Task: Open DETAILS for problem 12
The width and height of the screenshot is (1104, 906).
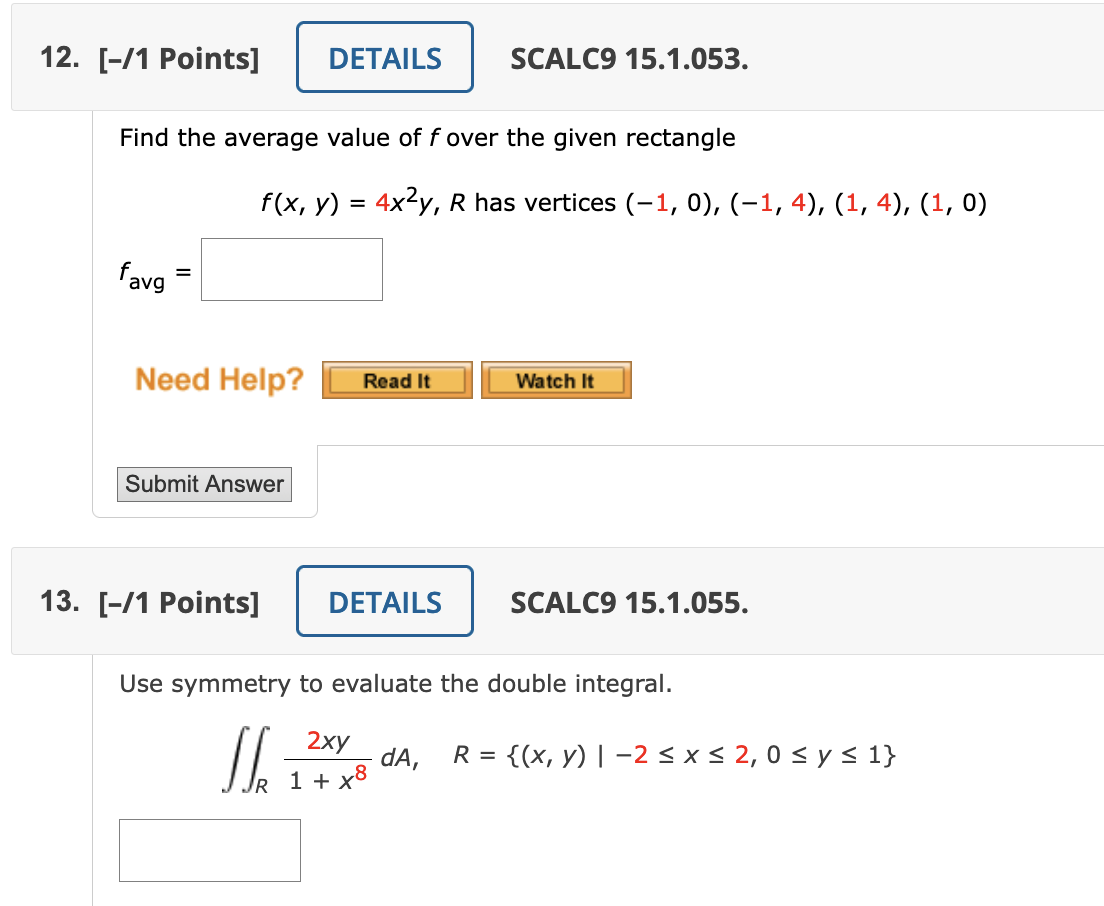Action: point(384,57)
